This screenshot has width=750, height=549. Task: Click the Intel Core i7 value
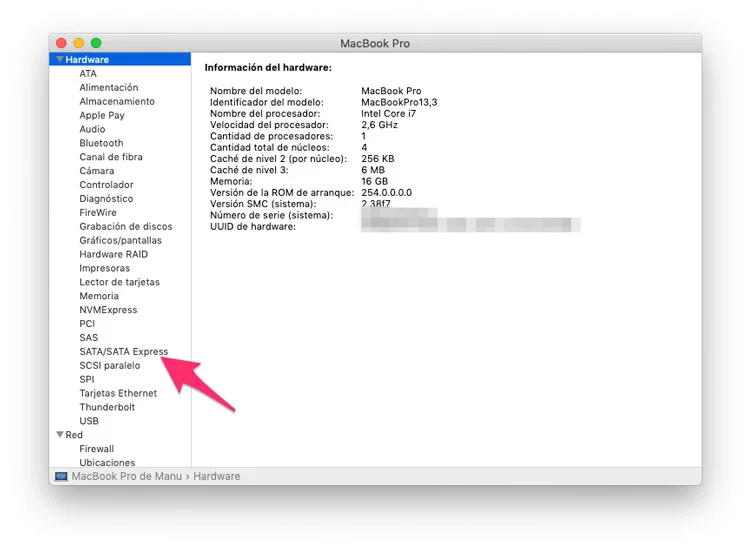click(x=388, y=113)
